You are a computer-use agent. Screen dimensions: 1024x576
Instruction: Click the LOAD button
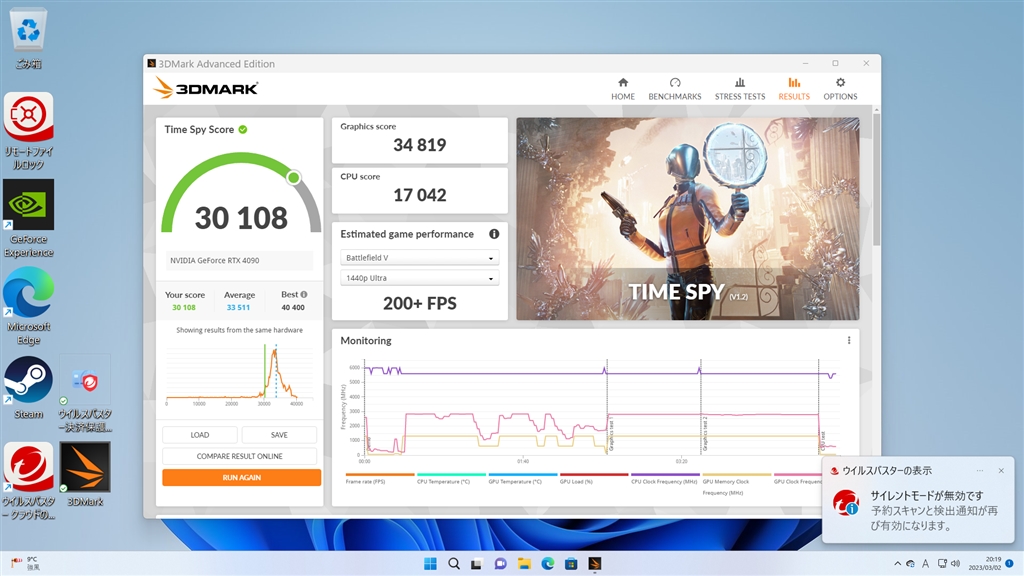(x=200, y=435)
